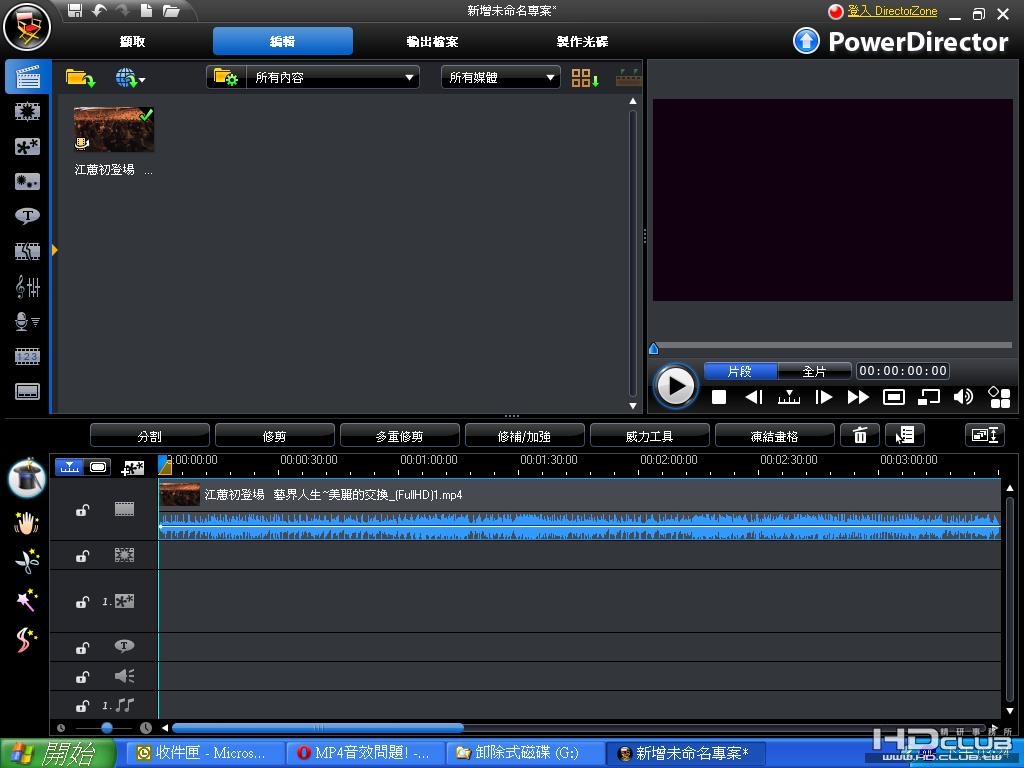Expand the library side panel arrow
The height and width of the screenshot is (768, 1024).
pyautogui.click(x=55, y=250)
